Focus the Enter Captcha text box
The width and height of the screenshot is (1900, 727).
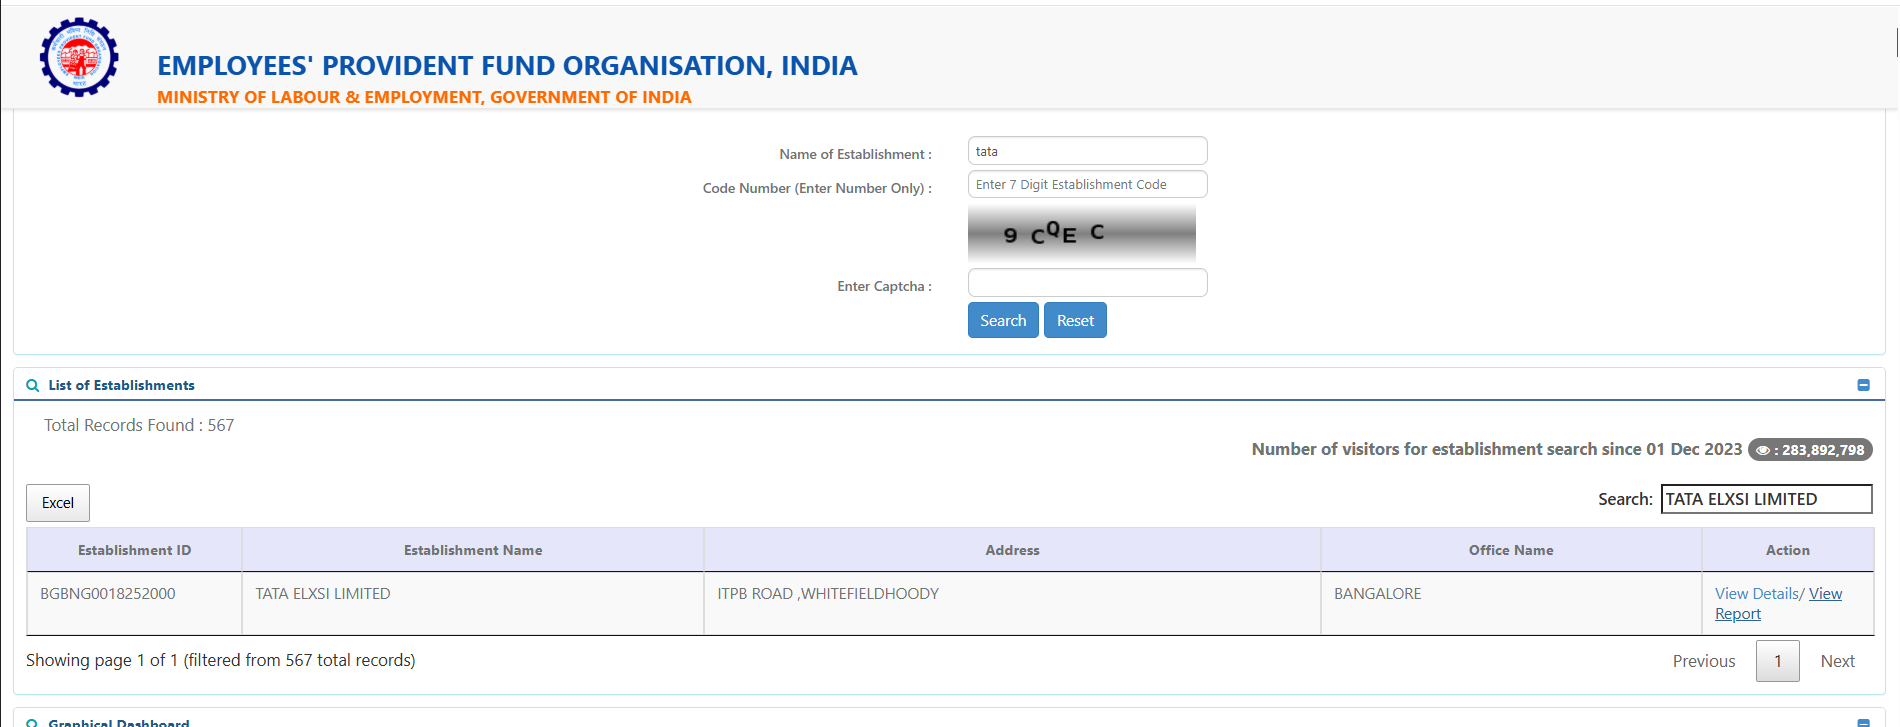click(1087, 283)
